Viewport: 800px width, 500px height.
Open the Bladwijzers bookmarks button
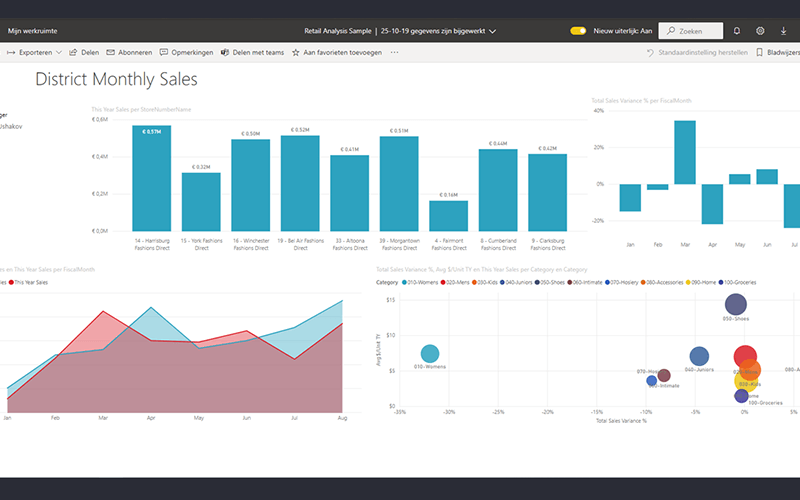(778, 52)
